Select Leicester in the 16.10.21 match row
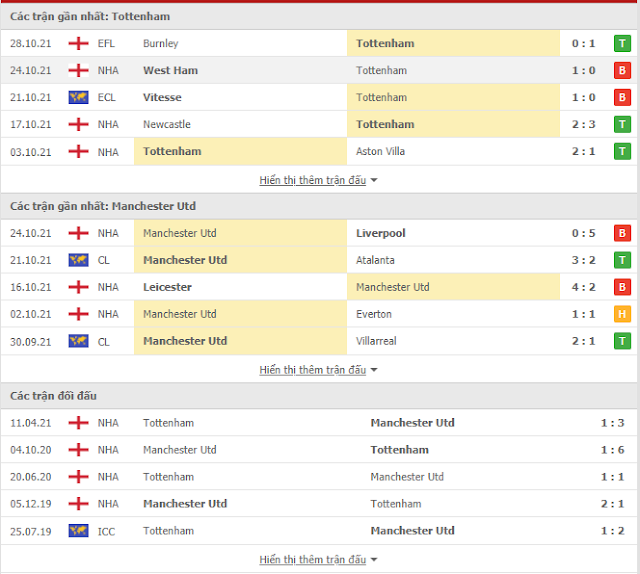Screen dimensions: 640x574 pyautogui.click(x=167, y=287)
